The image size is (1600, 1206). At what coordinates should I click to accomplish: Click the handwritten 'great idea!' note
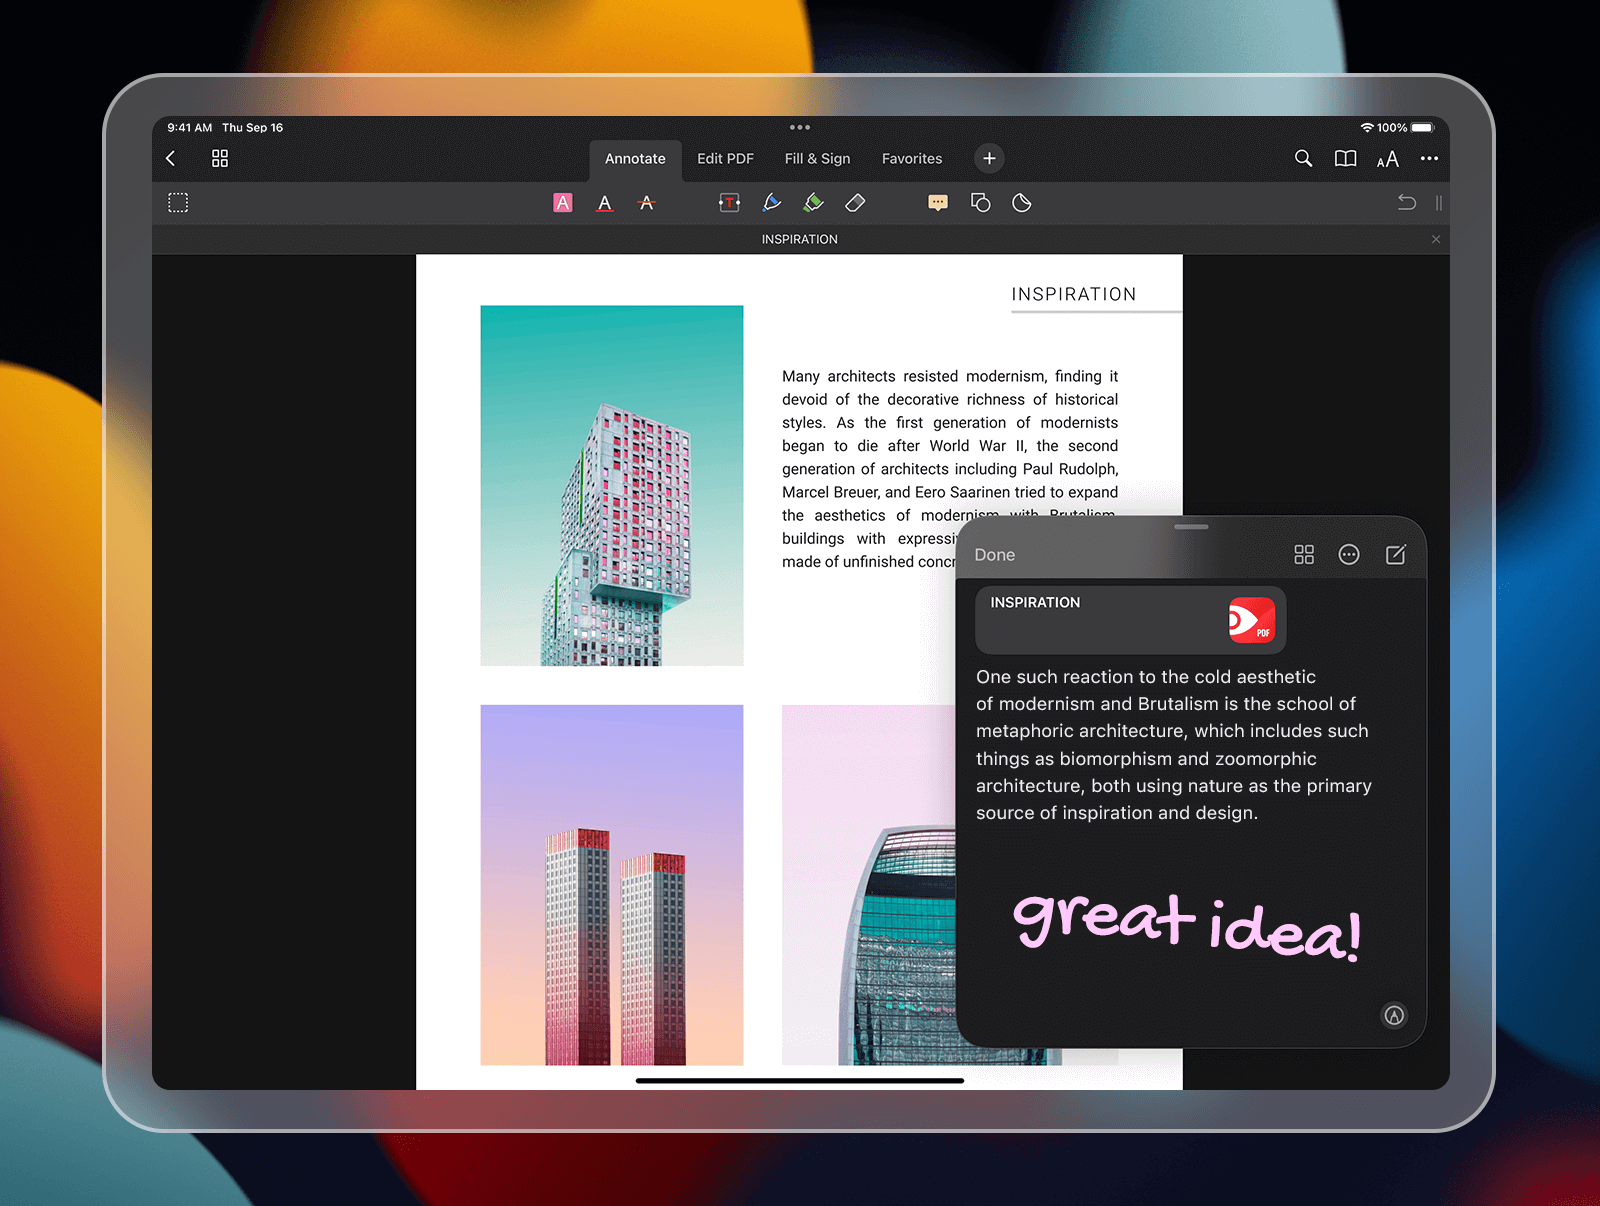1187,928
